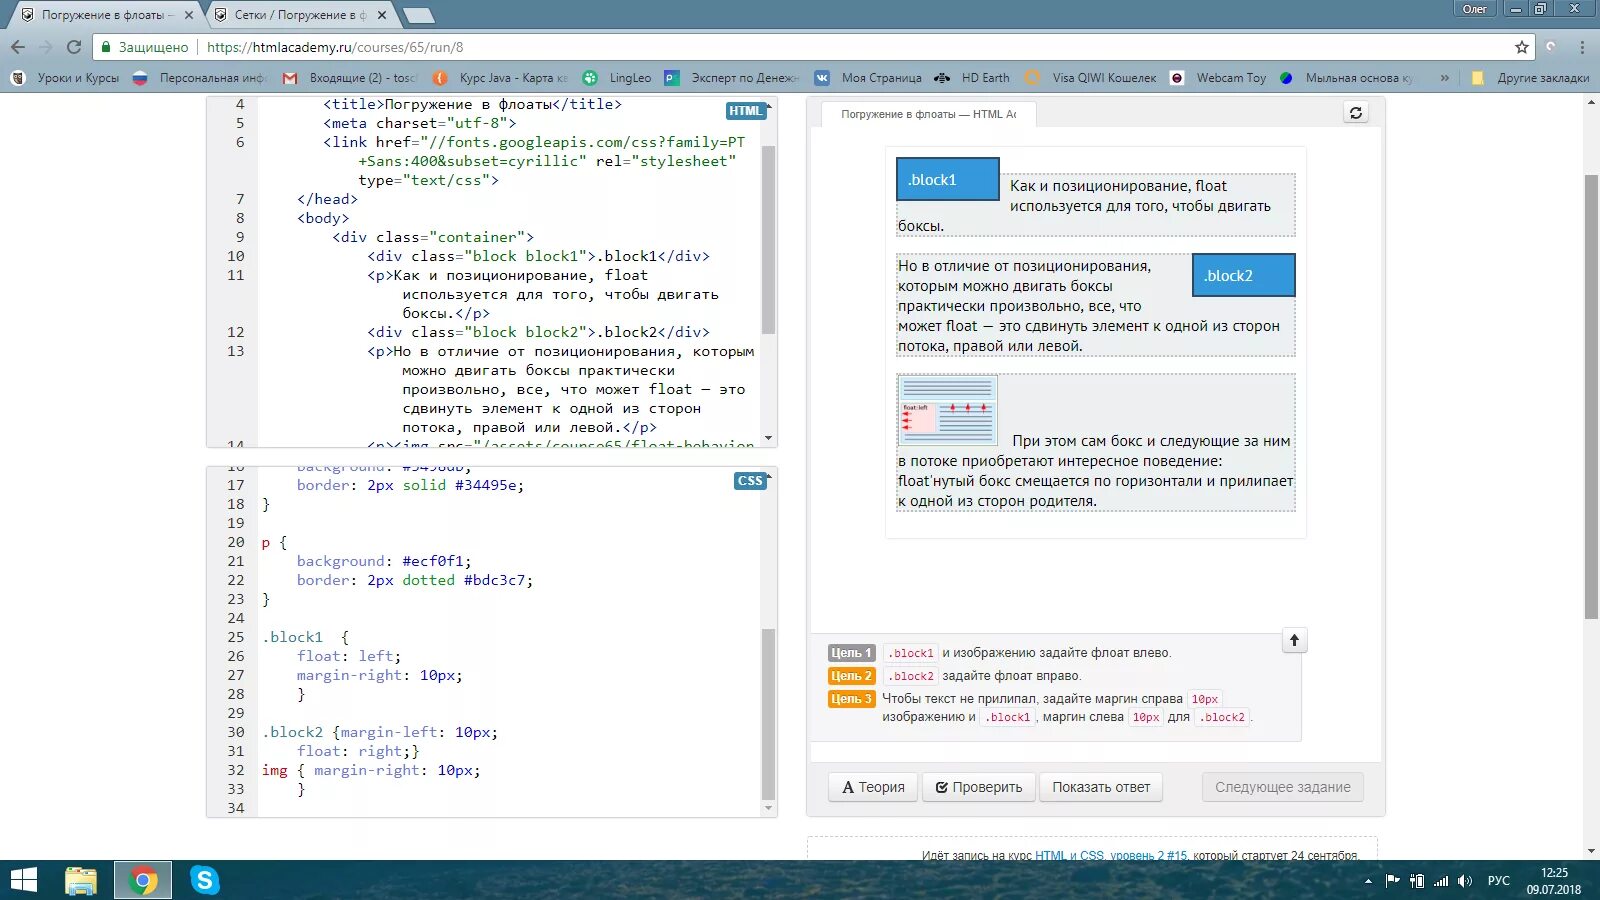Show hidden tray icons chevron
The width and height of the screenshot is (1600, 900).
1368,881
